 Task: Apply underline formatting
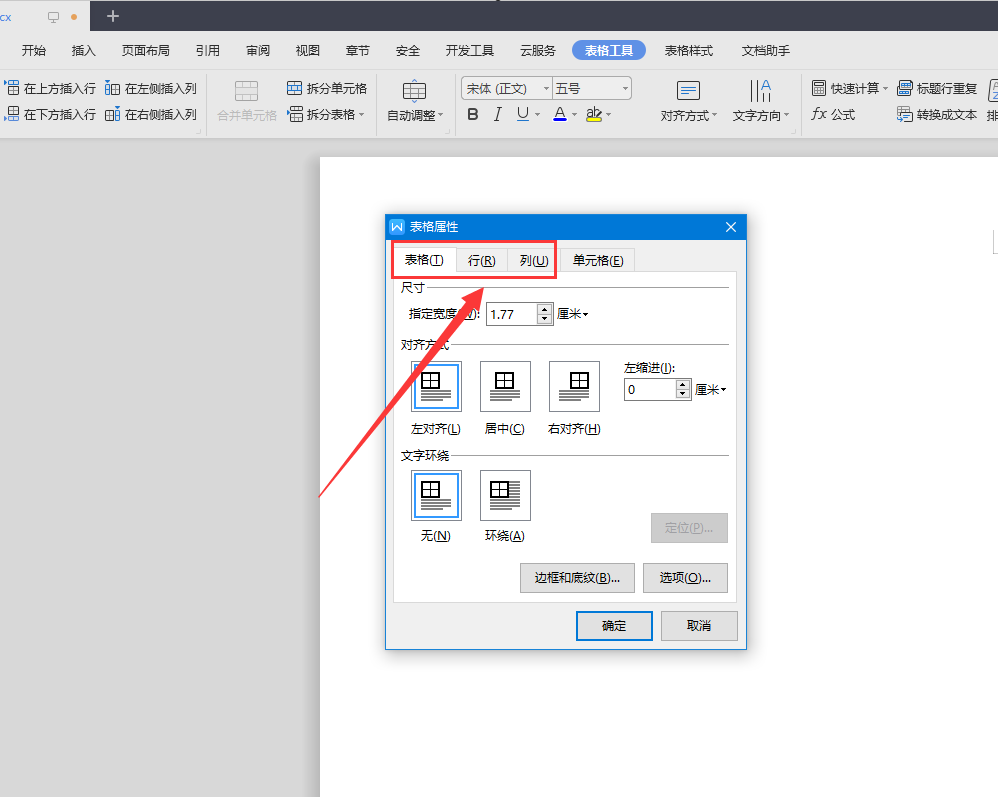(523, 114)
